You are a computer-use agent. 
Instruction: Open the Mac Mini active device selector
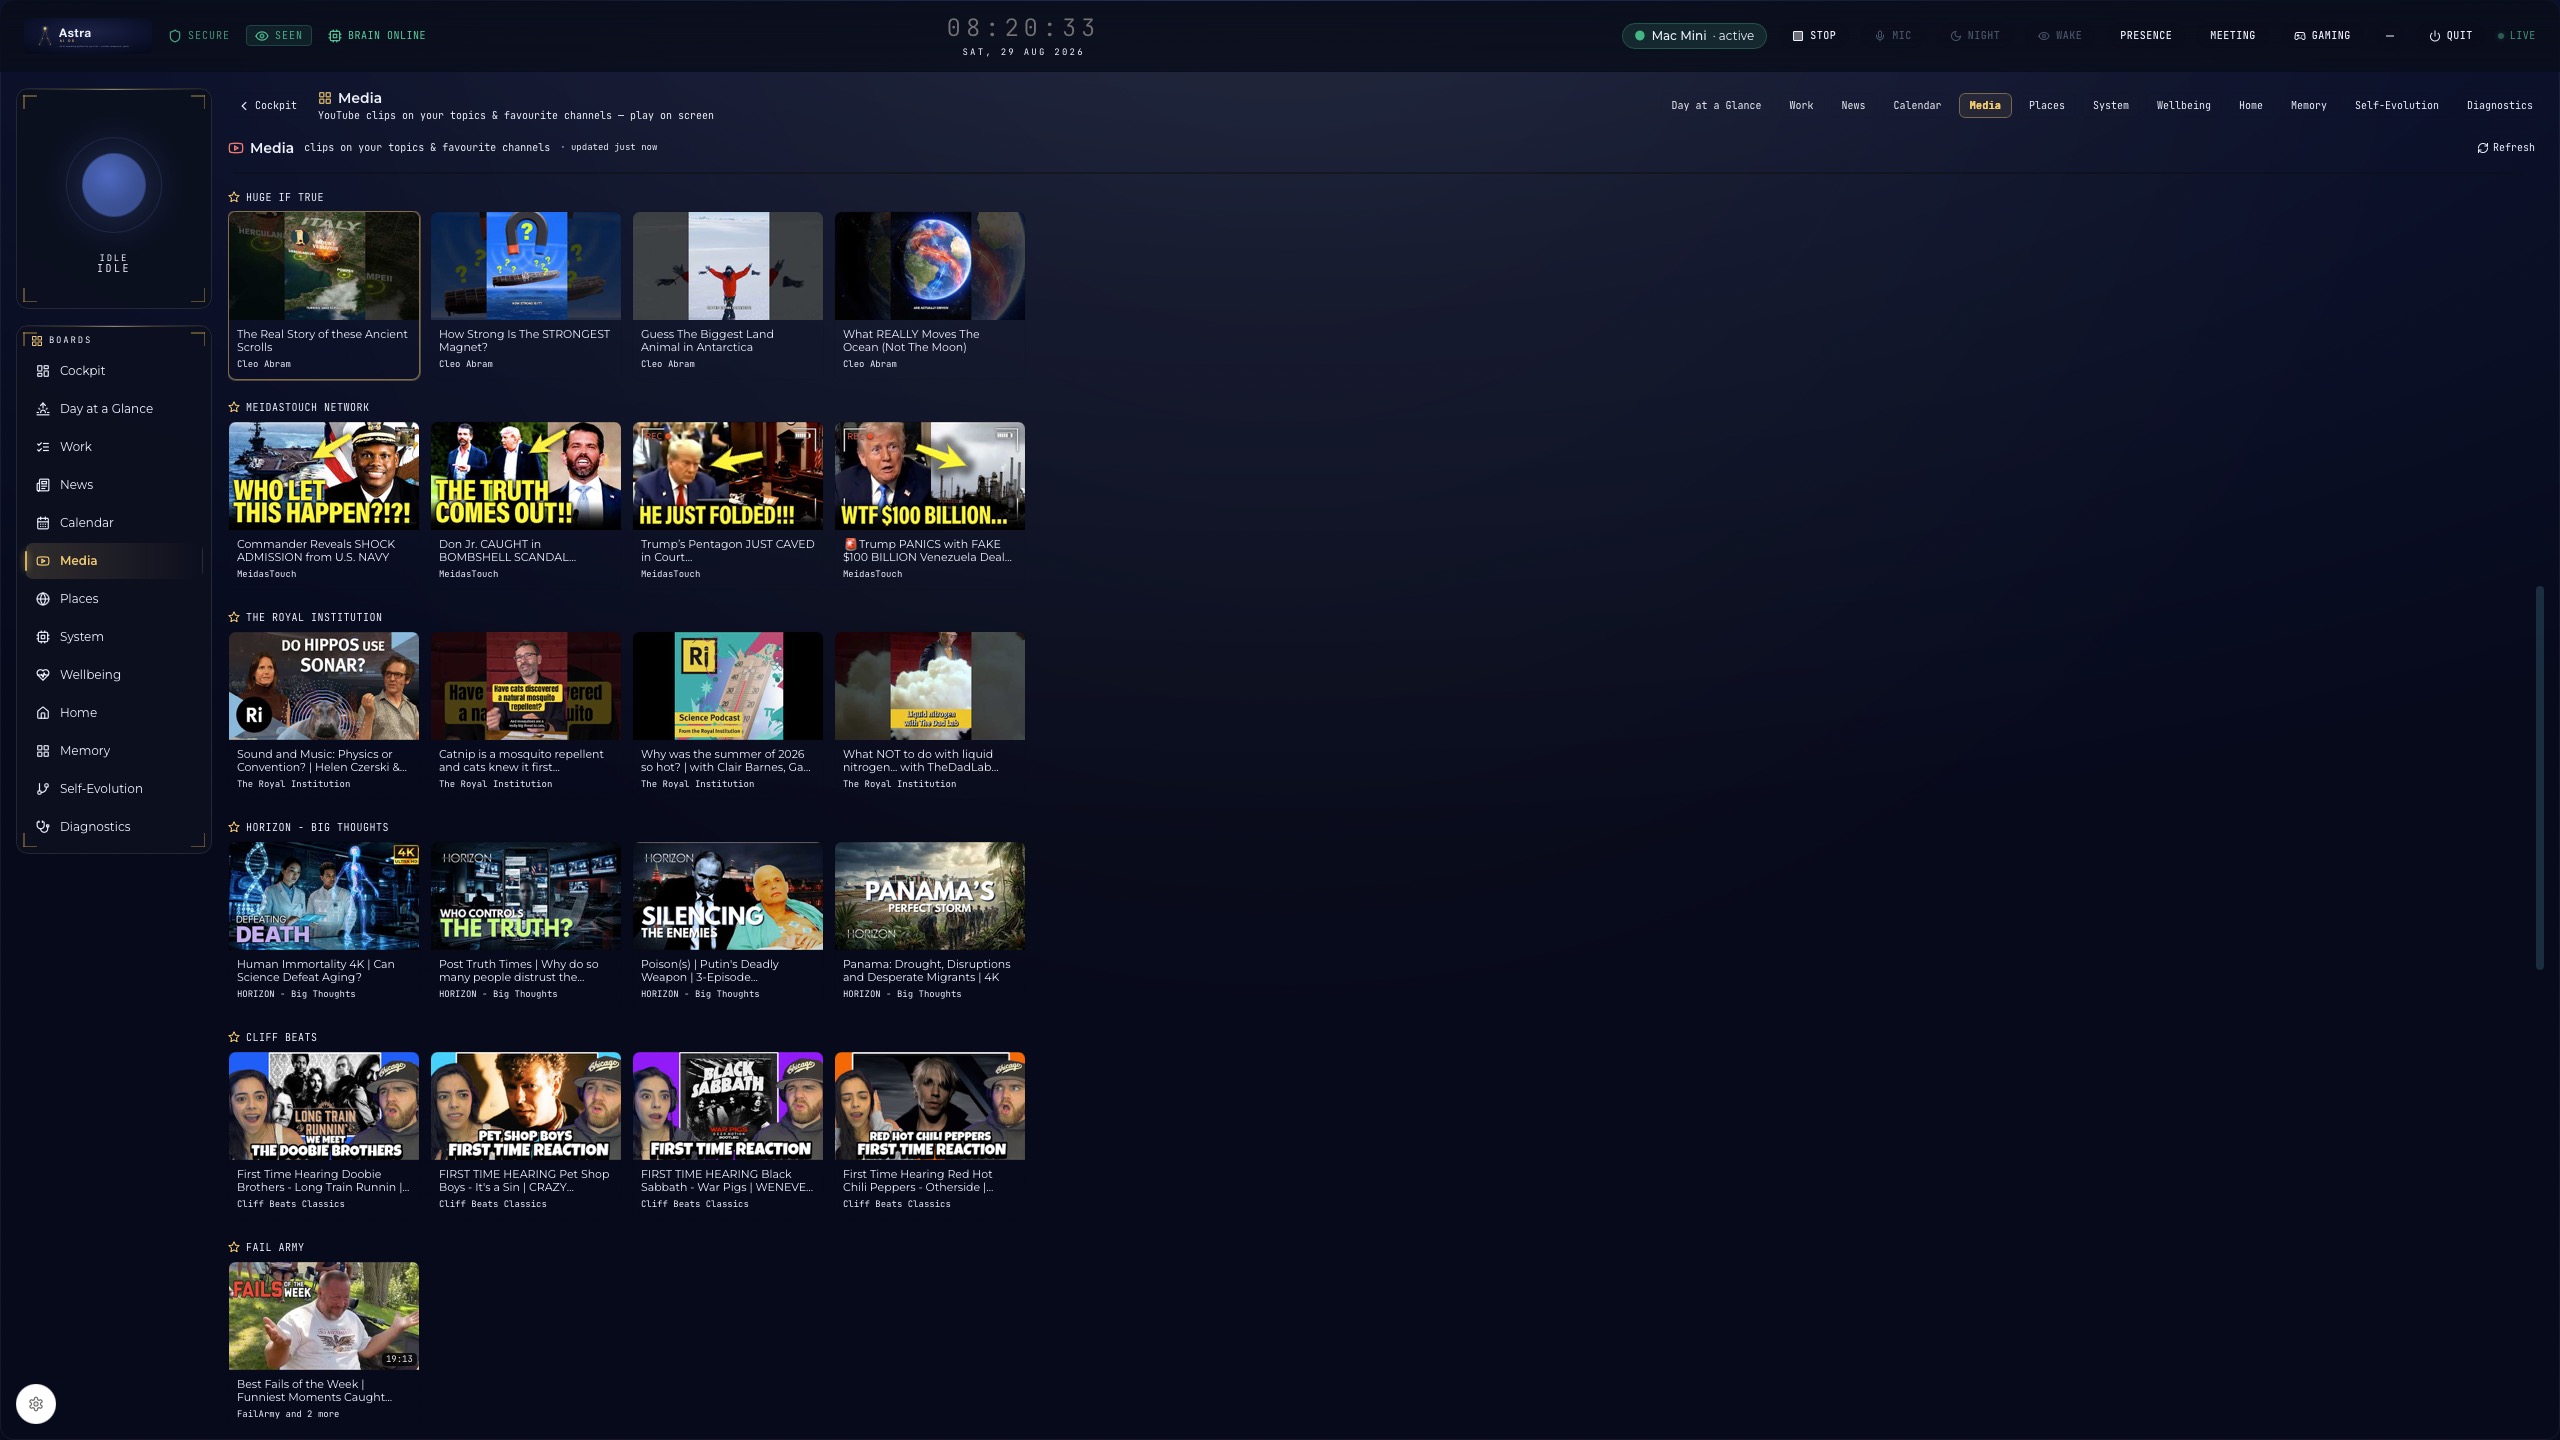[1694, 36]
